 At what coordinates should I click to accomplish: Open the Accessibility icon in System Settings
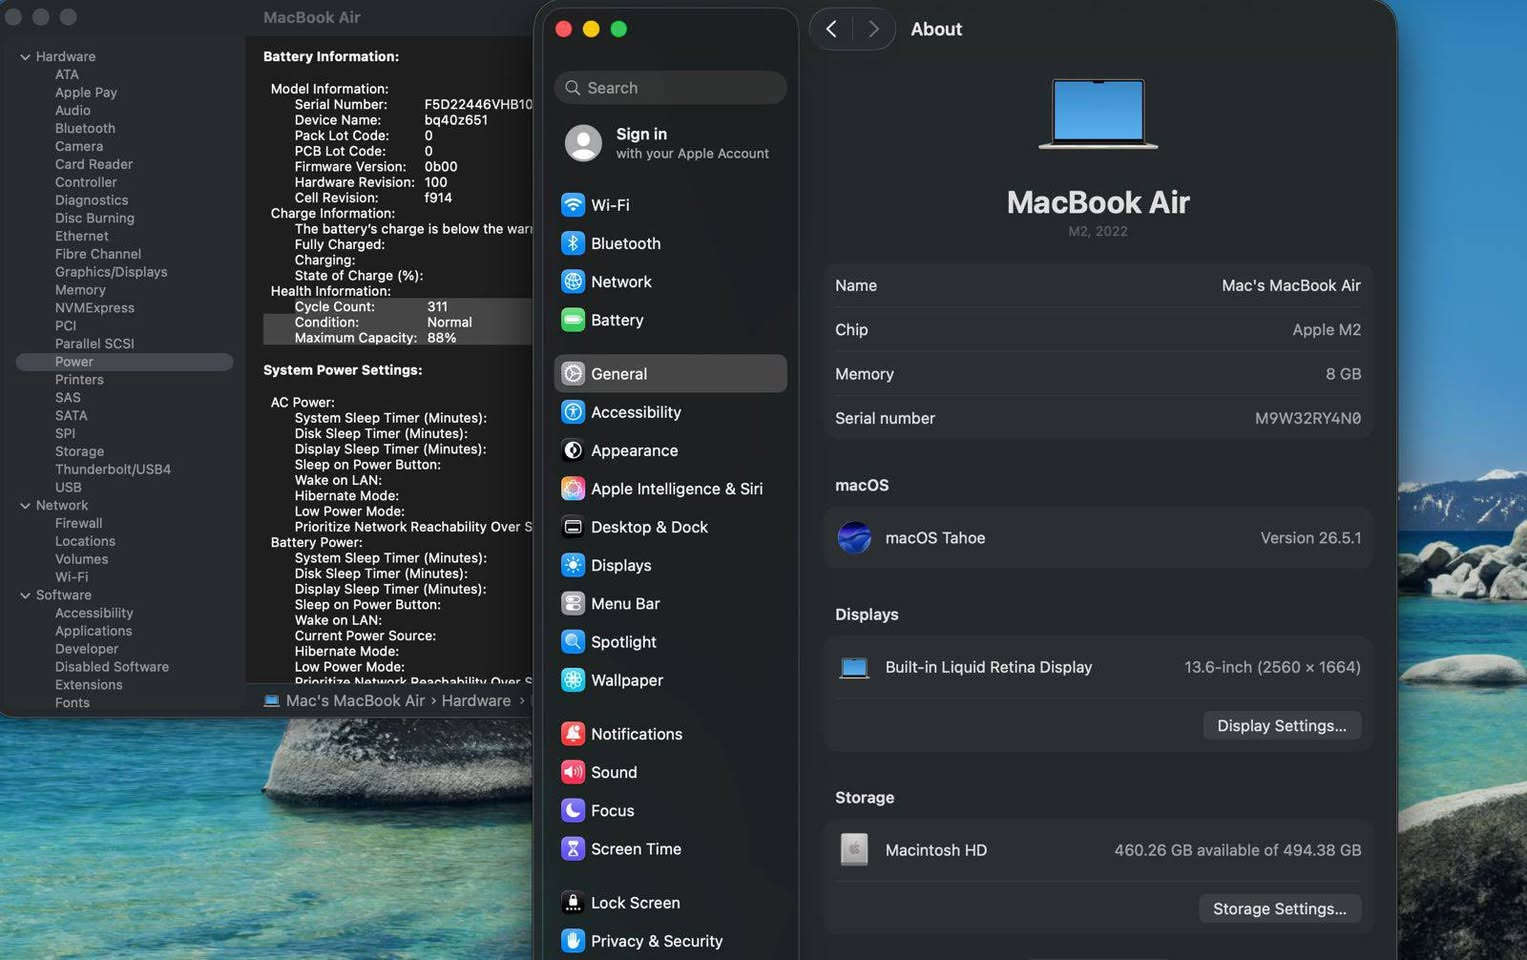[573, 412]
